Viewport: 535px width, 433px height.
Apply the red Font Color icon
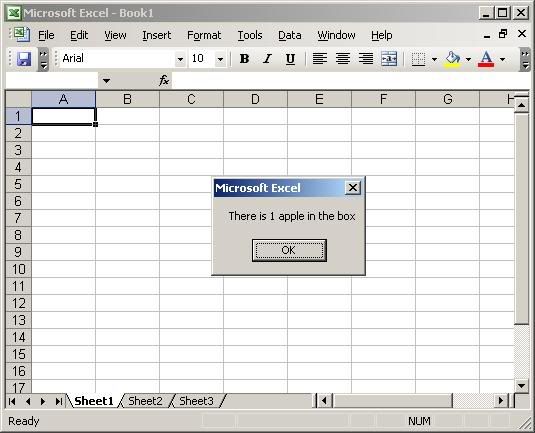point(486,59)
